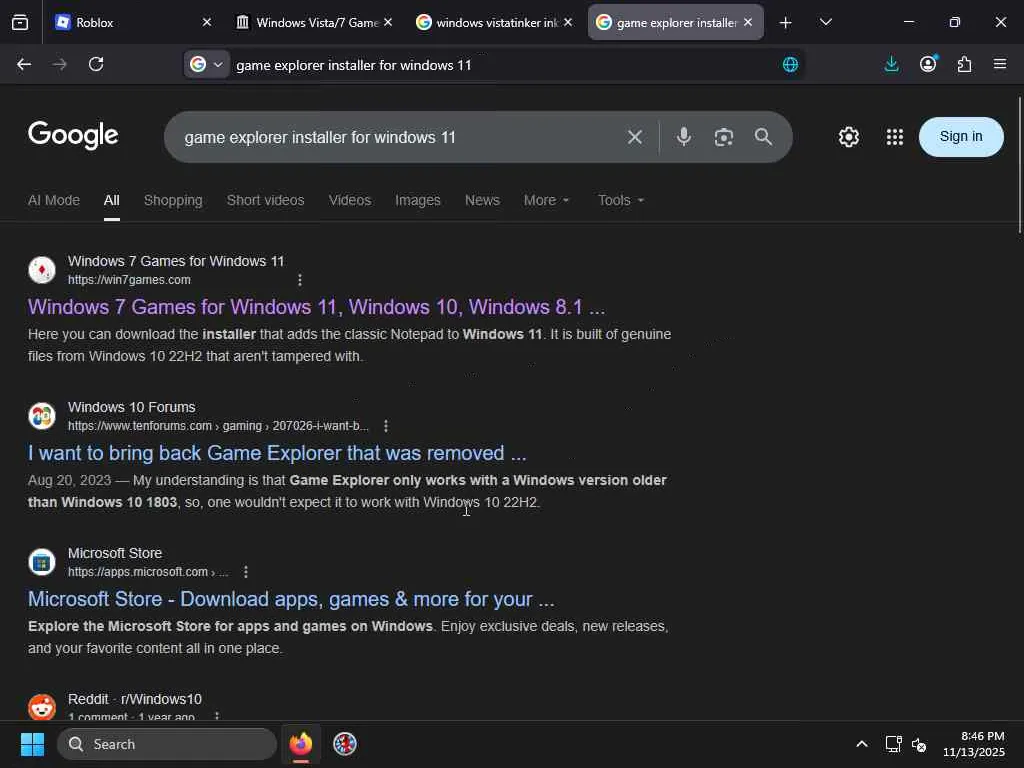Close the windows vistatinker tab
The height and width of the screenshot is (768, 1024).
pyautogui.click(x=568, y=22)
